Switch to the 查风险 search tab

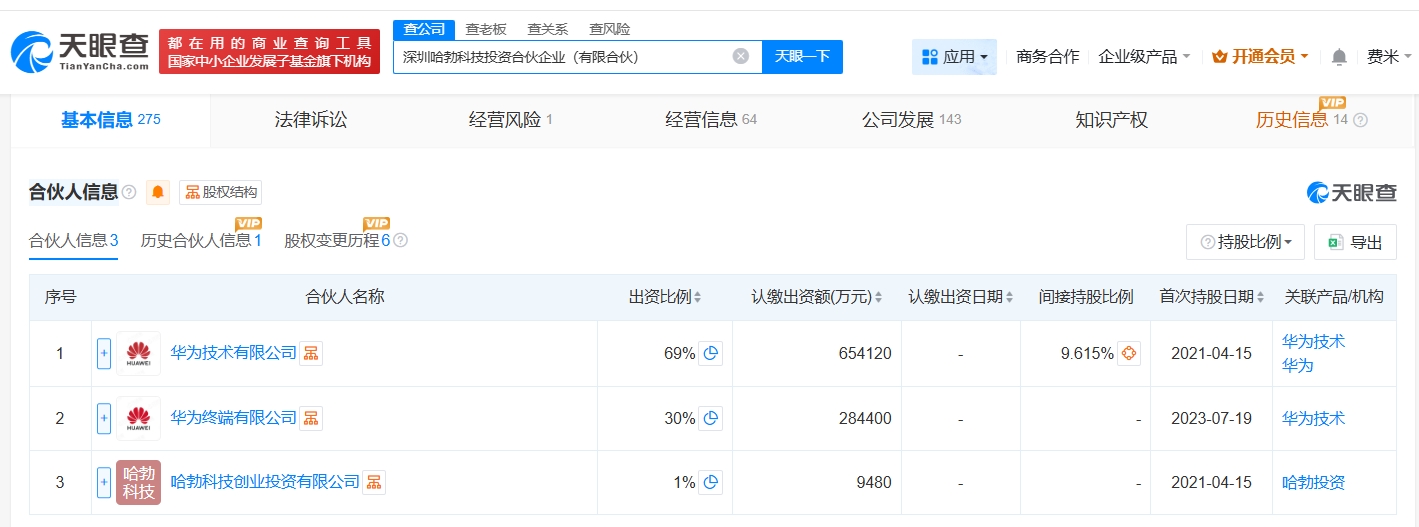pos(609,29)
